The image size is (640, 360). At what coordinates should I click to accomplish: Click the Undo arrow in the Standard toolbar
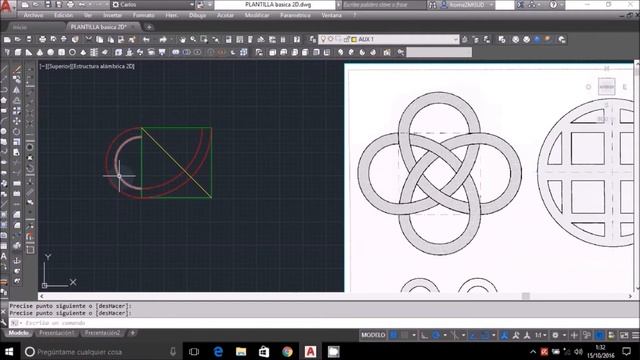[x=146, y=40]
